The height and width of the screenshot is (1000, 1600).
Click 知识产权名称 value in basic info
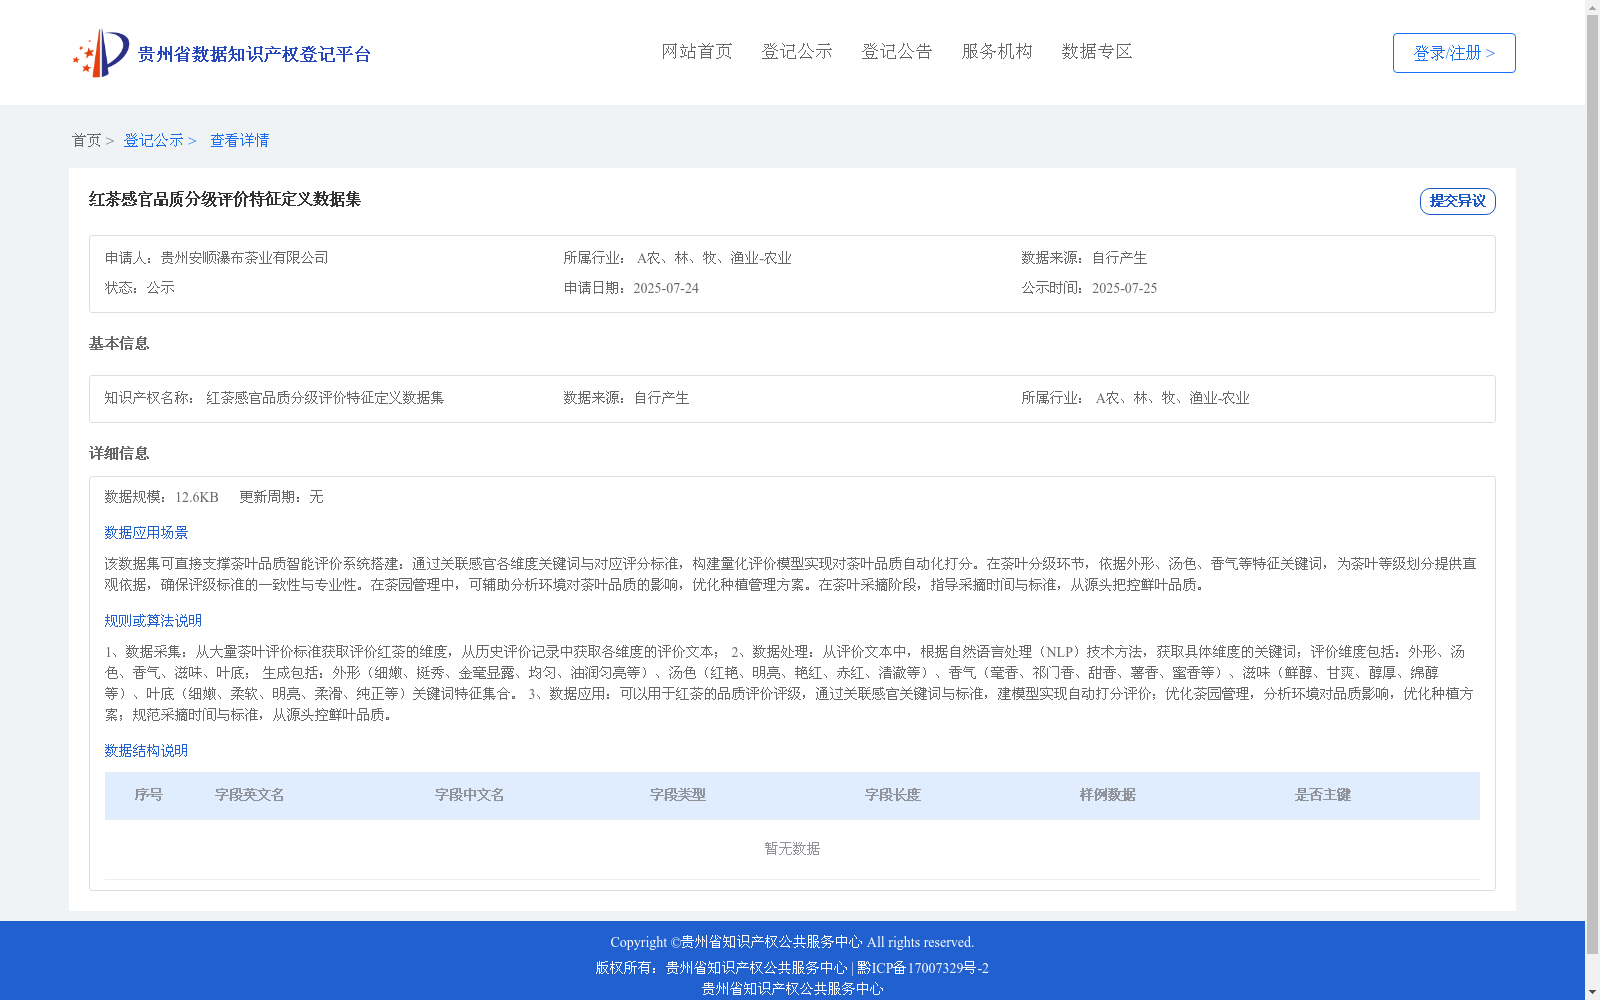pos(325,398)
